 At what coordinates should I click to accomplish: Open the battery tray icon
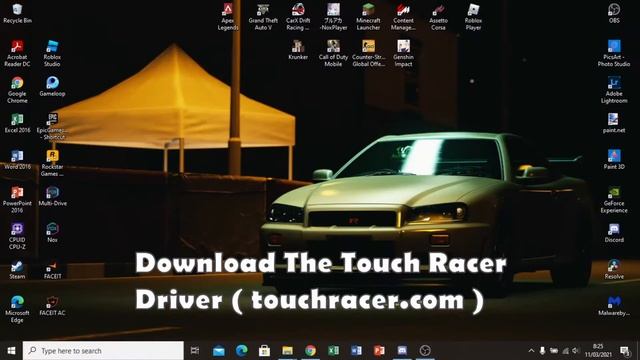click(554, 351)
